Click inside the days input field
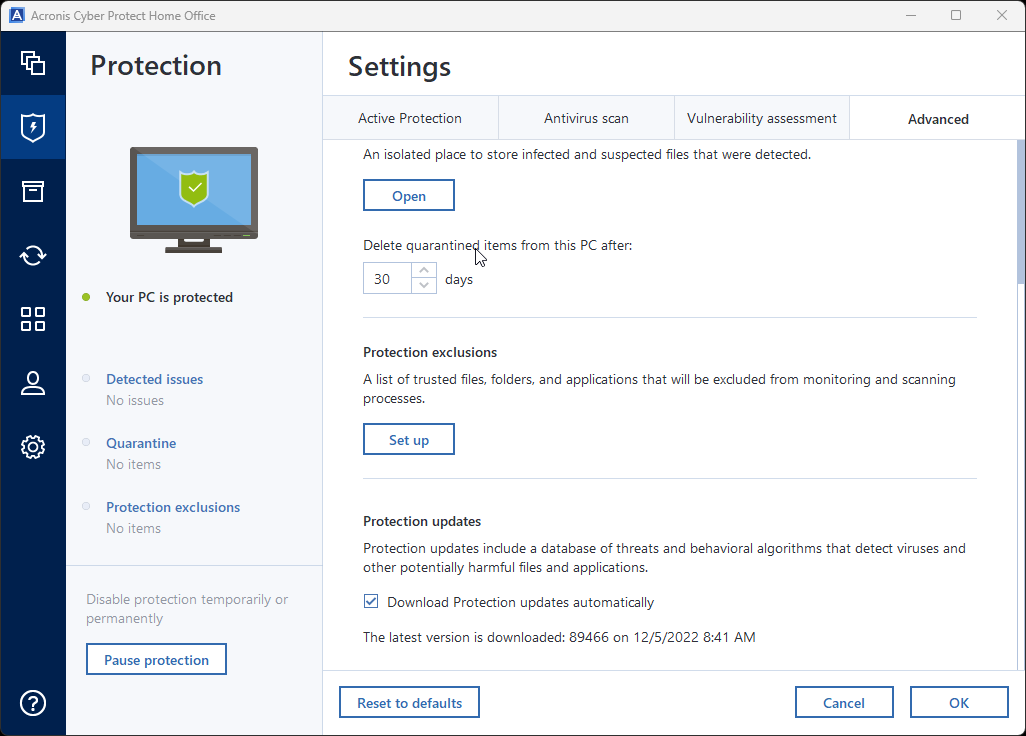Screen dimensions: 1026x736 pos(385,278)
